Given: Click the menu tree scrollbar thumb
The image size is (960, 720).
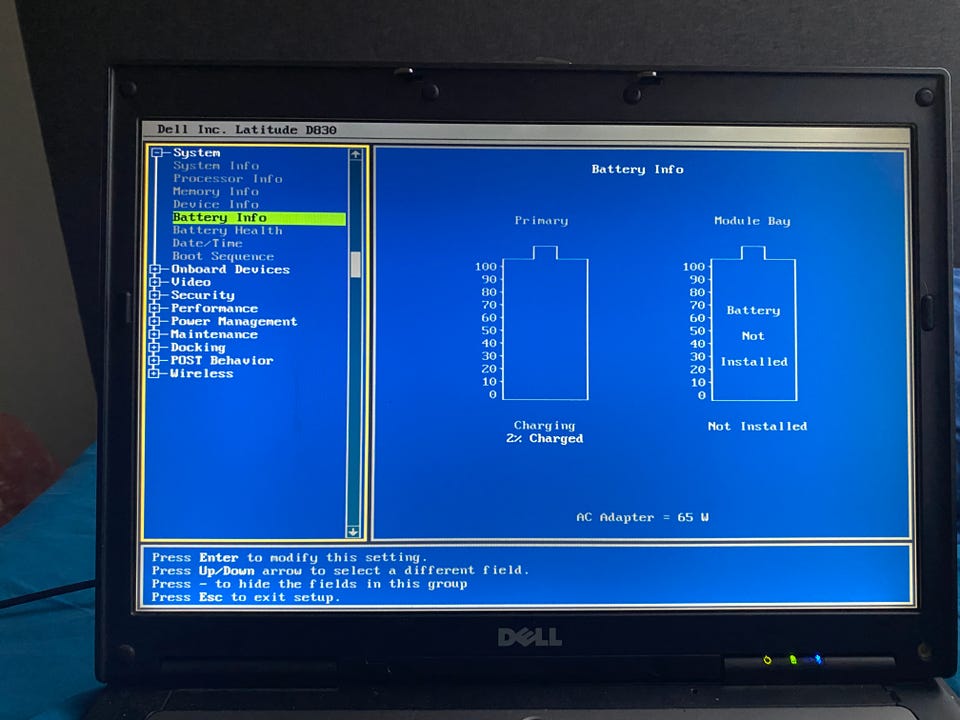Looking at the screenshot, I should coord(355,265).
